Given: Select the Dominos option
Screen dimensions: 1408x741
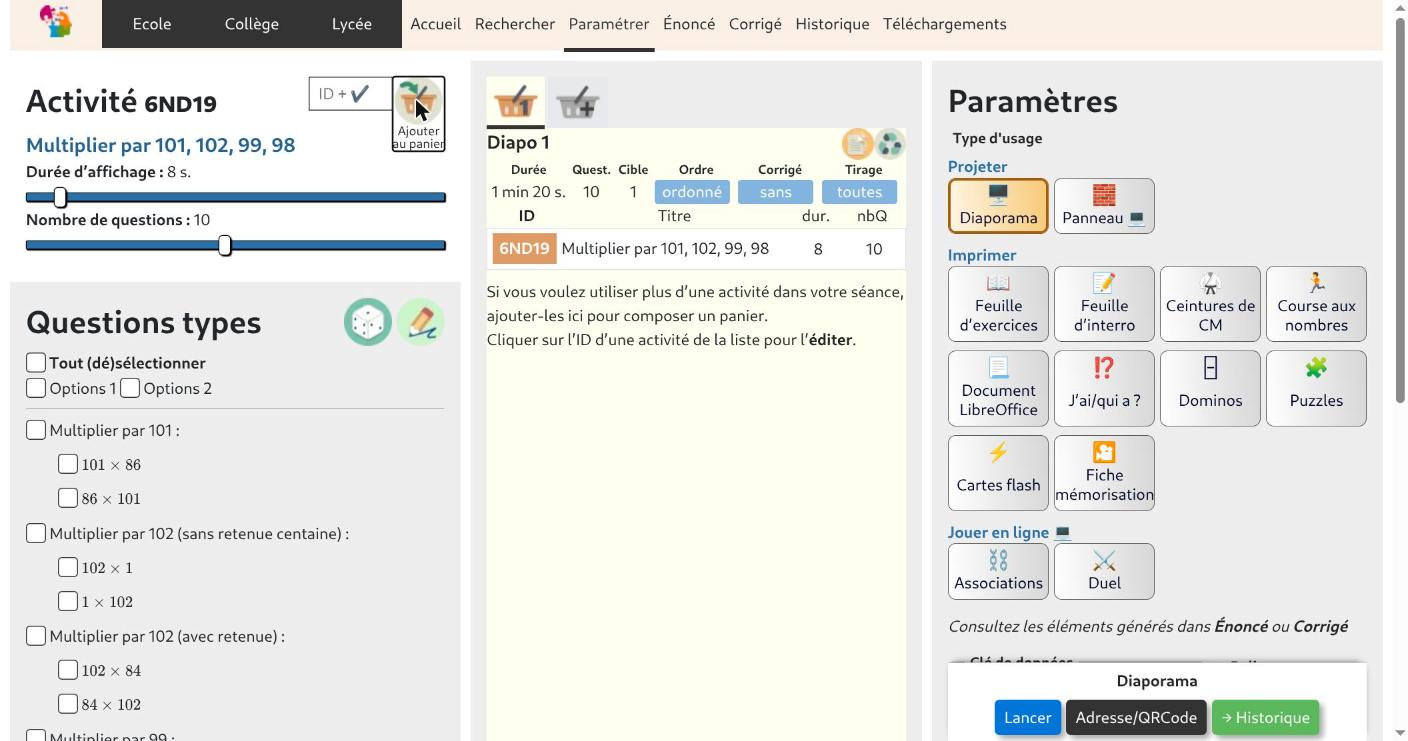Looking at the screenshot, I should pyautogui.click(x=1210, y=388).
